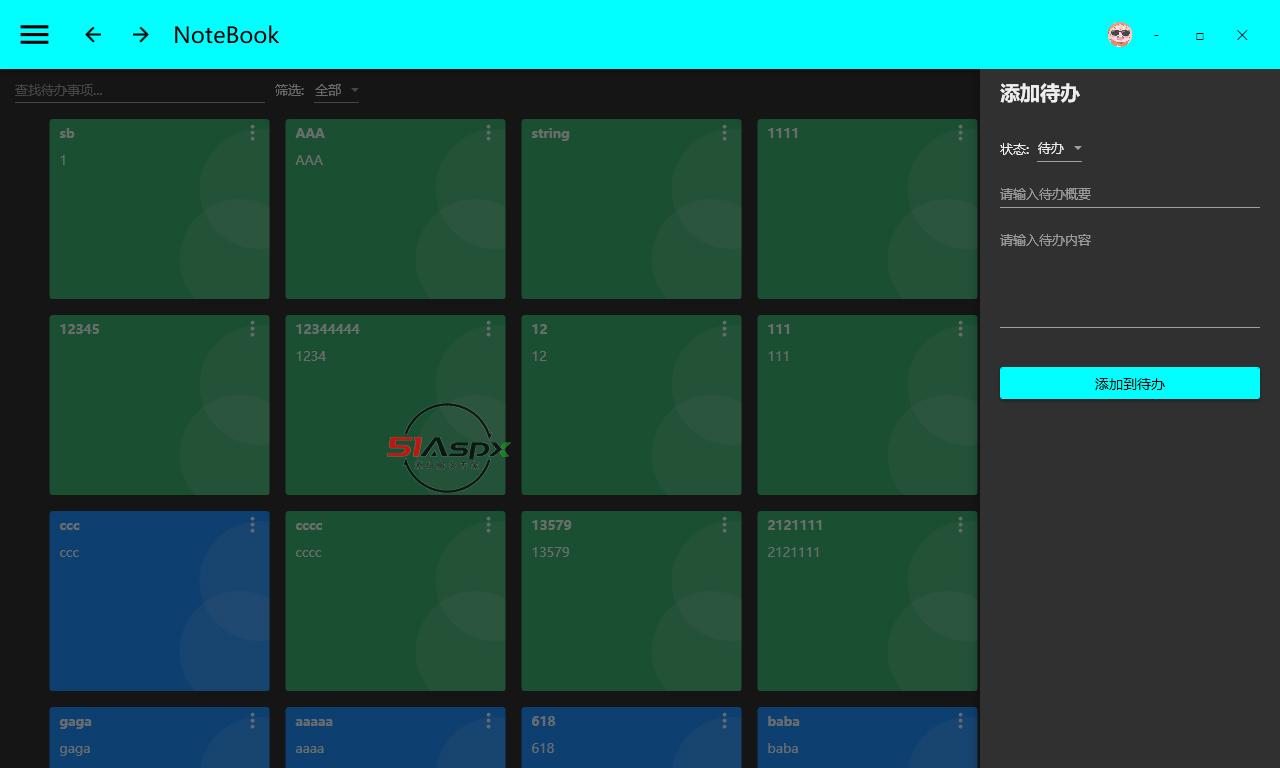Open the user avatar profile
Screen dimensions: 1280x768
[1120, 35]
